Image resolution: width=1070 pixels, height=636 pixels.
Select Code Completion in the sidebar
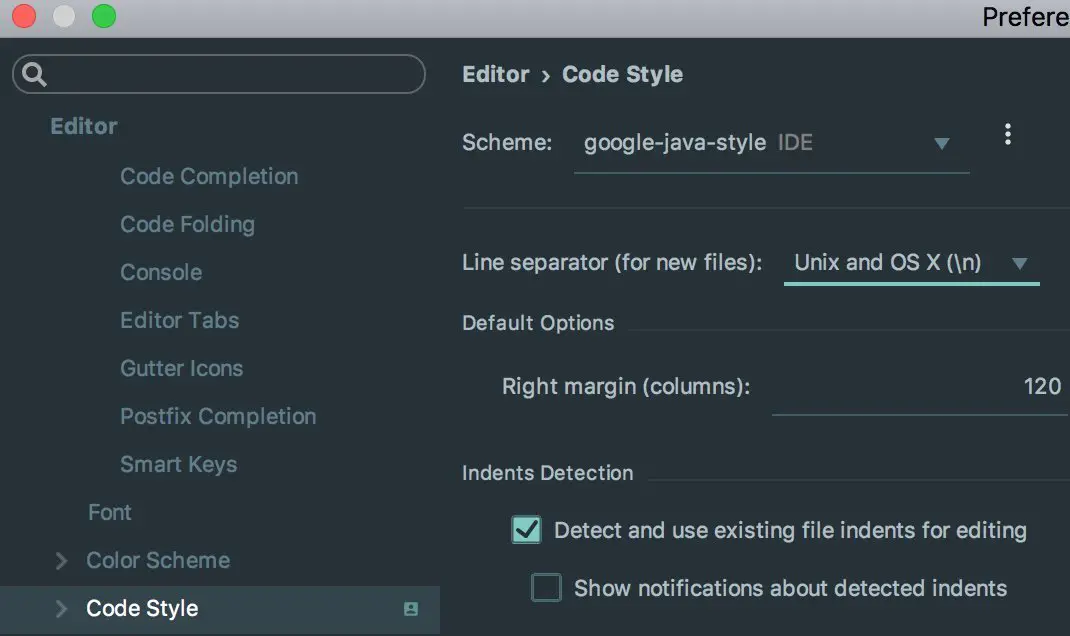[209, 176]
